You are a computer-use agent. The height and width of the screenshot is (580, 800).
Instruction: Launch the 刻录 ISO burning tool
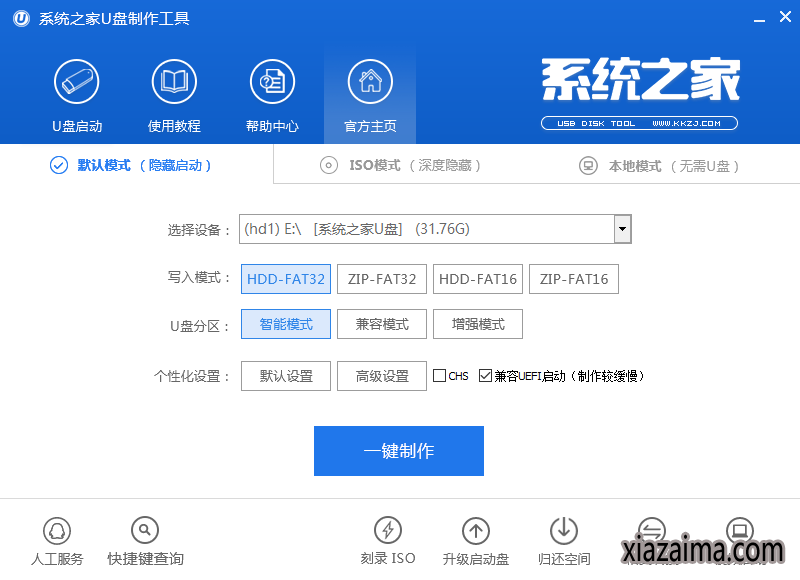pos(388,541)
